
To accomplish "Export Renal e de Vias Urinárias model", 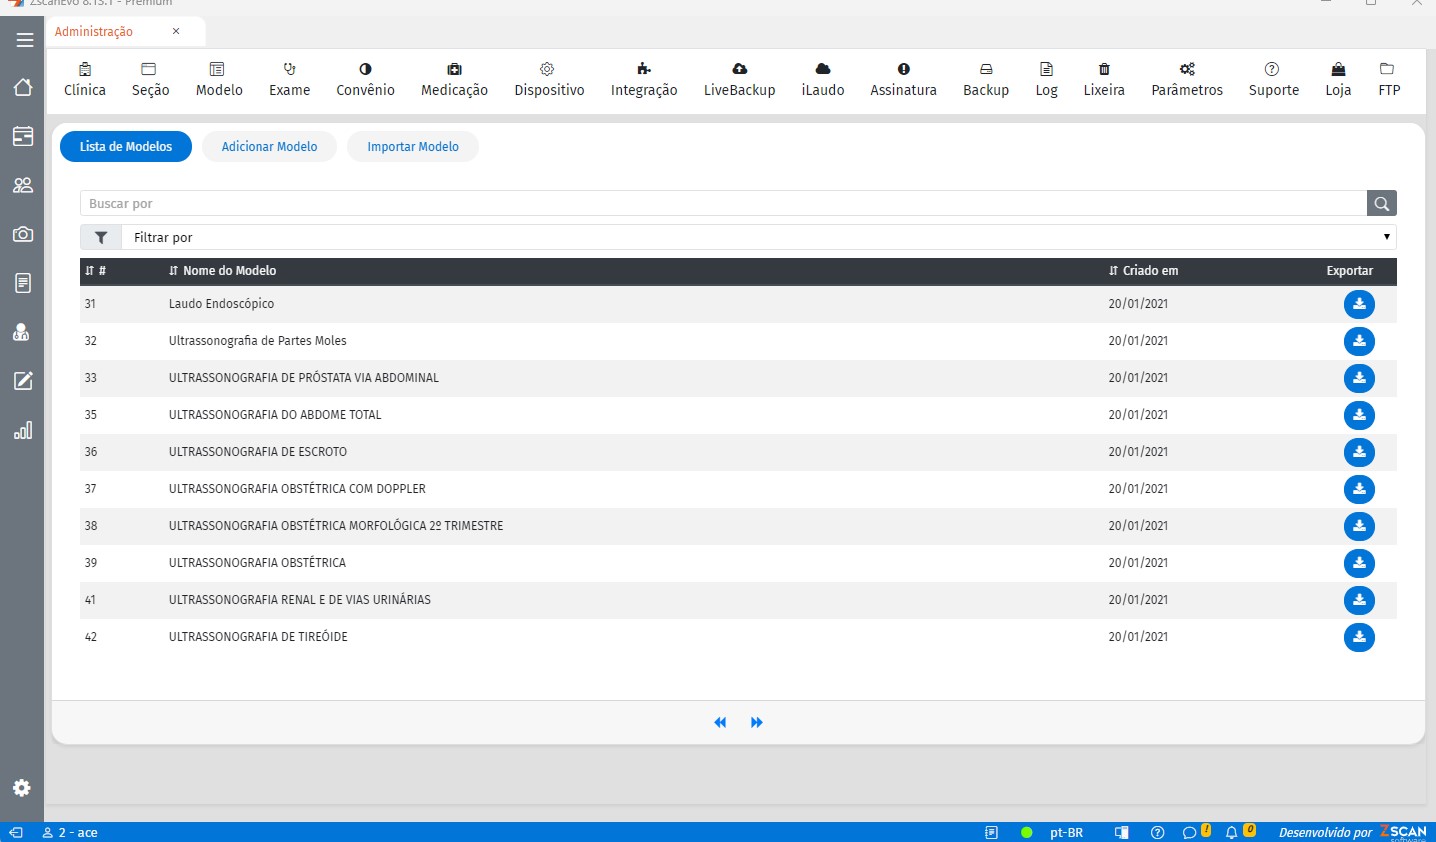I will [1359, 600].
